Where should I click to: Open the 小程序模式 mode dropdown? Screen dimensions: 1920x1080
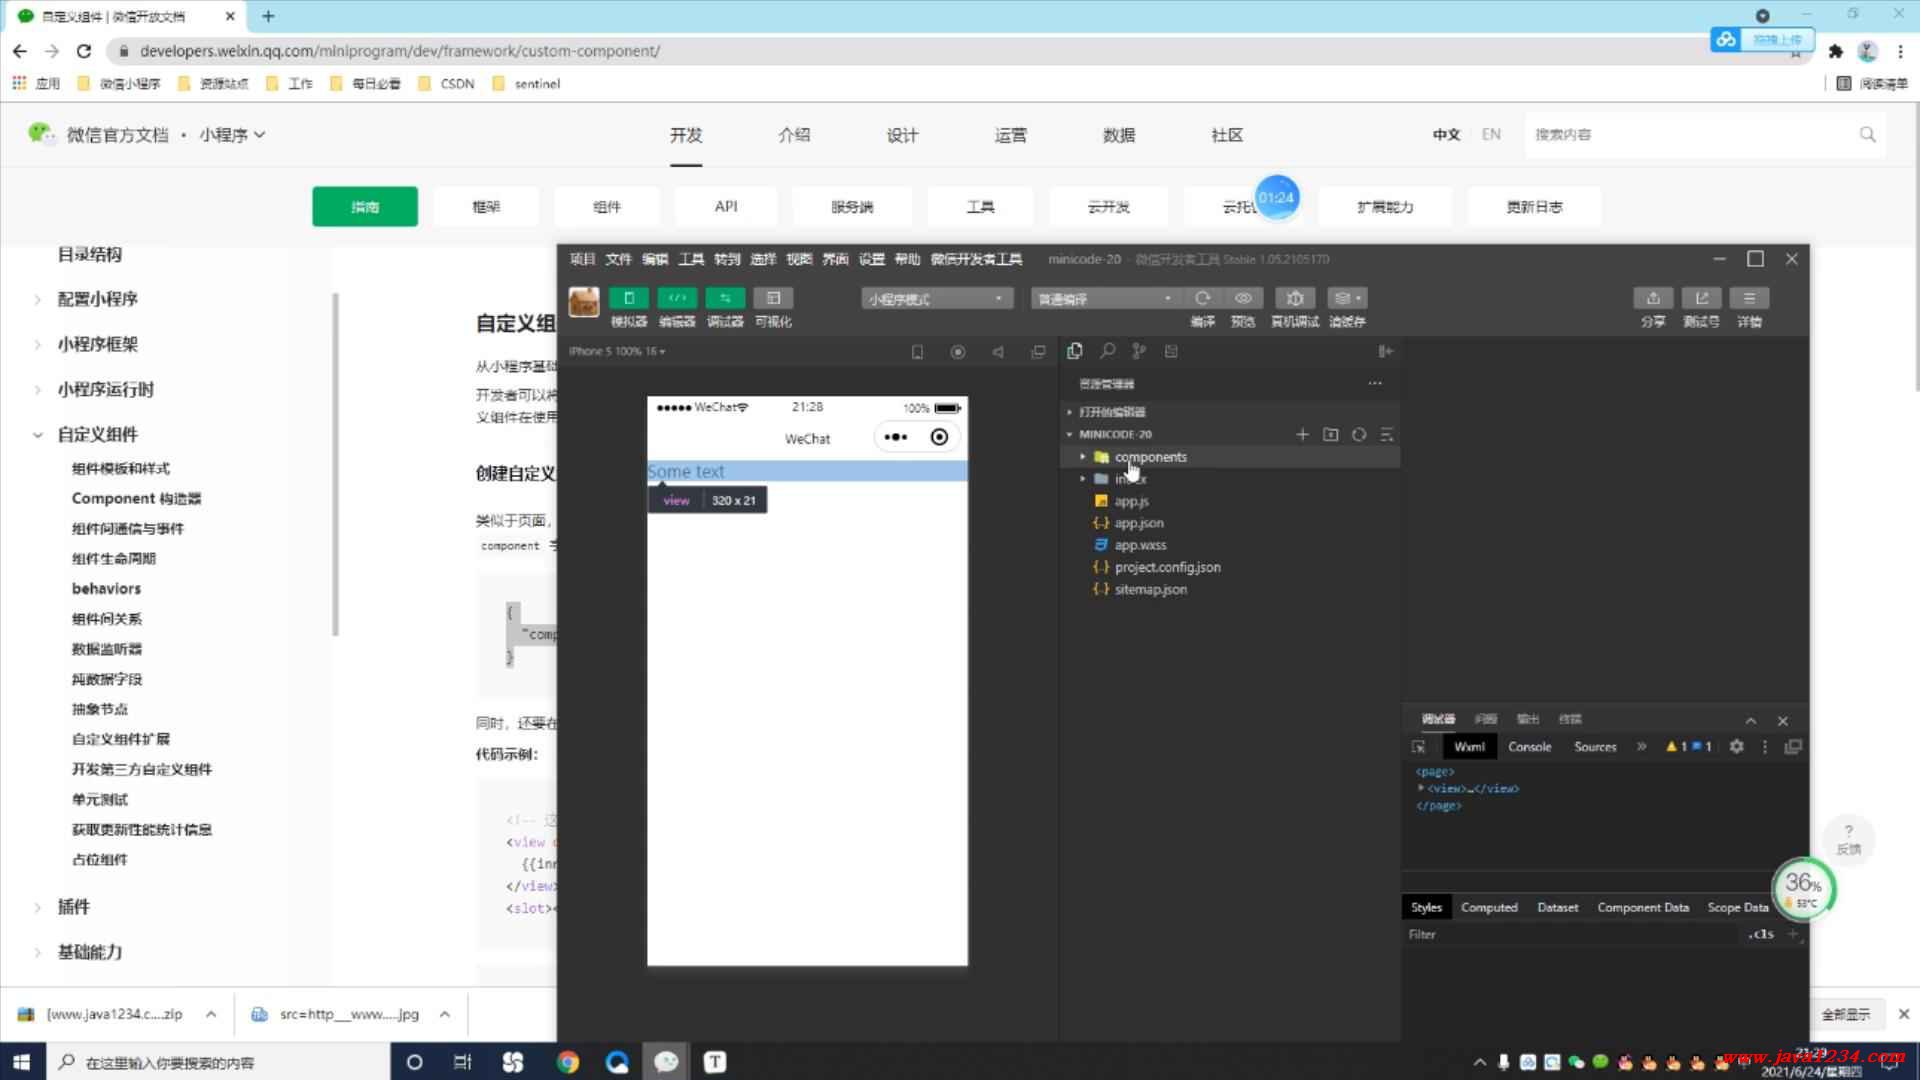pyautogui.click(x=937, y=299)
